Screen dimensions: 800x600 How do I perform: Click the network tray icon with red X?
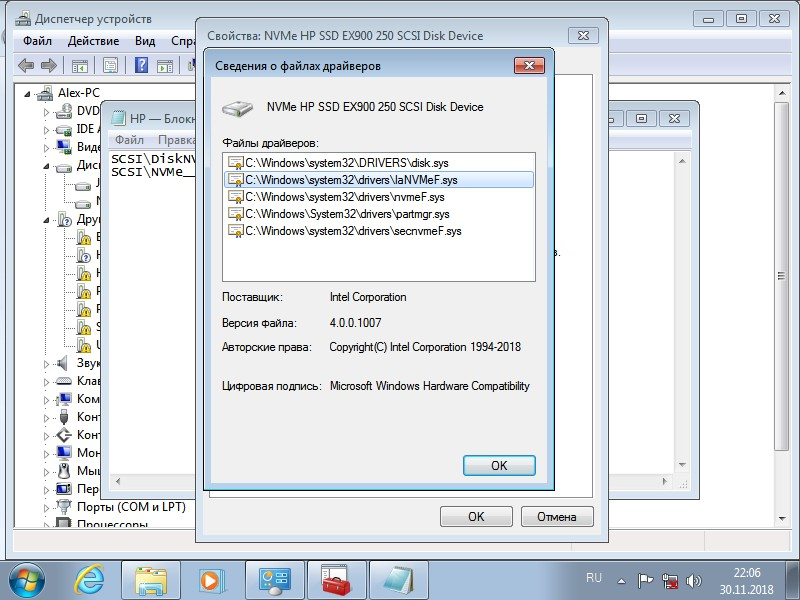(x=670, y=581)
